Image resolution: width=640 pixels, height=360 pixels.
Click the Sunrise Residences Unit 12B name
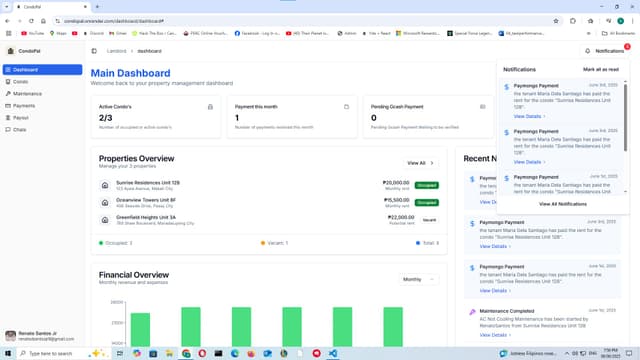148,183
